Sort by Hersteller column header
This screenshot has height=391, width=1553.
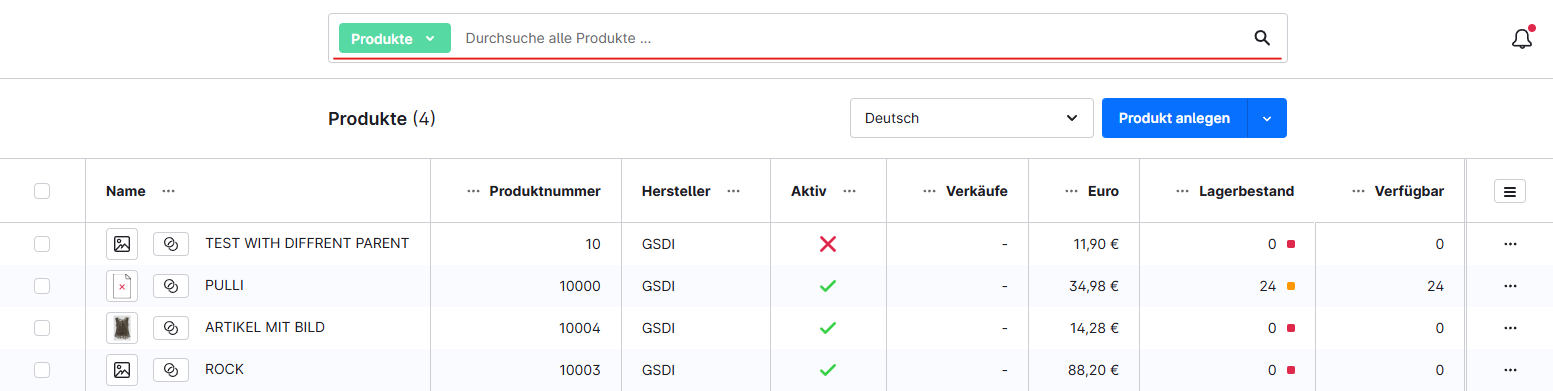click(676, 191)
